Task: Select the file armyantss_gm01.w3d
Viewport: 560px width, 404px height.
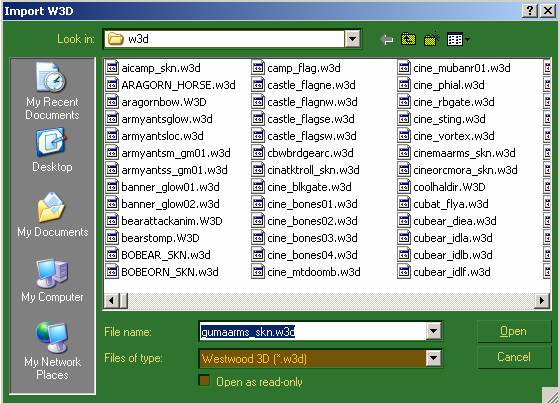Action: 167,170
